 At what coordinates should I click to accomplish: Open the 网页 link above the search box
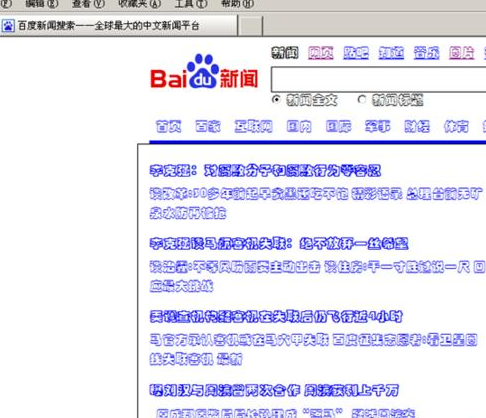321,53
